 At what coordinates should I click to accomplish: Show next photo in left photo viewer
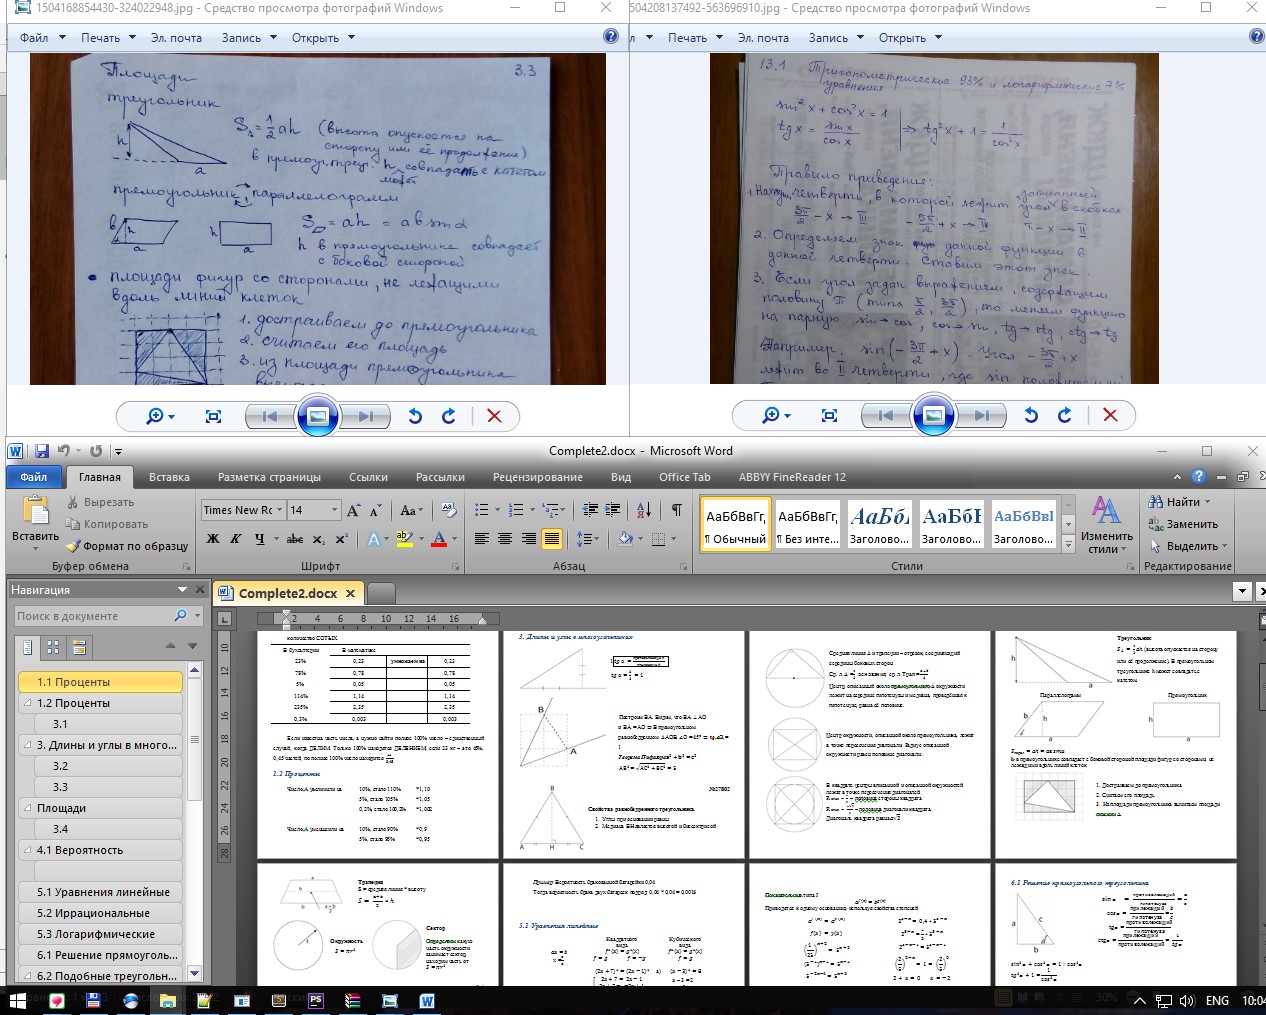point(366,416)
